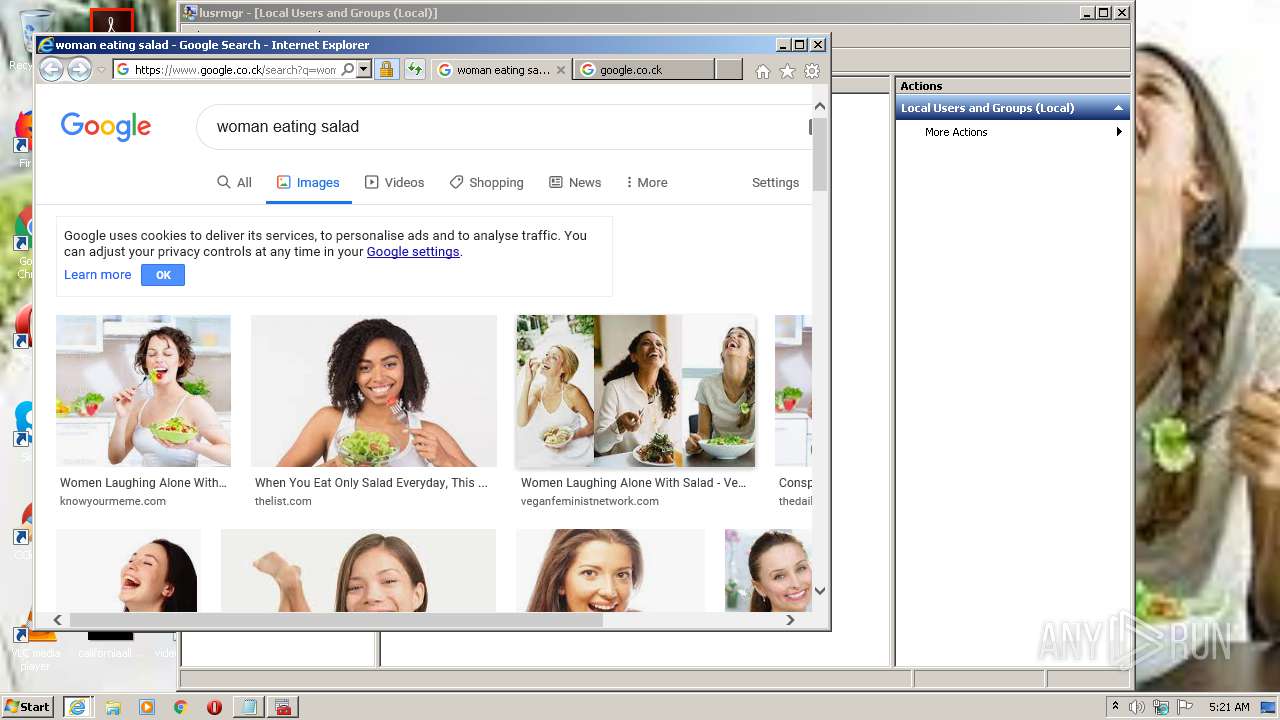This screenshot has height=720, width=1280.
Task: Click the horizontal scroll-right arrow
Action: (790, 620)
